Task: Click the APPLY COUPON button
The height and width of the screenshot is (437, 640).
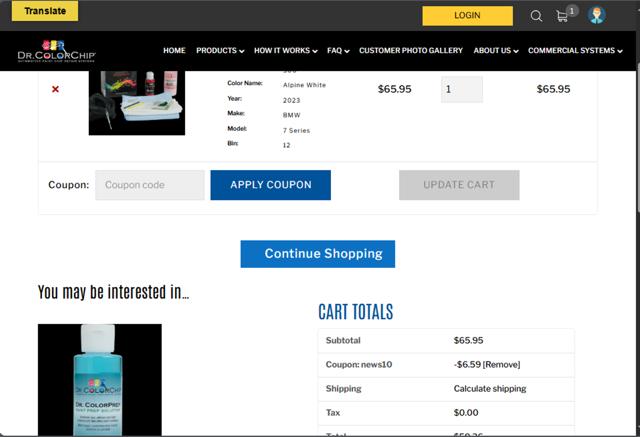Action: click(x=271, y=185)
